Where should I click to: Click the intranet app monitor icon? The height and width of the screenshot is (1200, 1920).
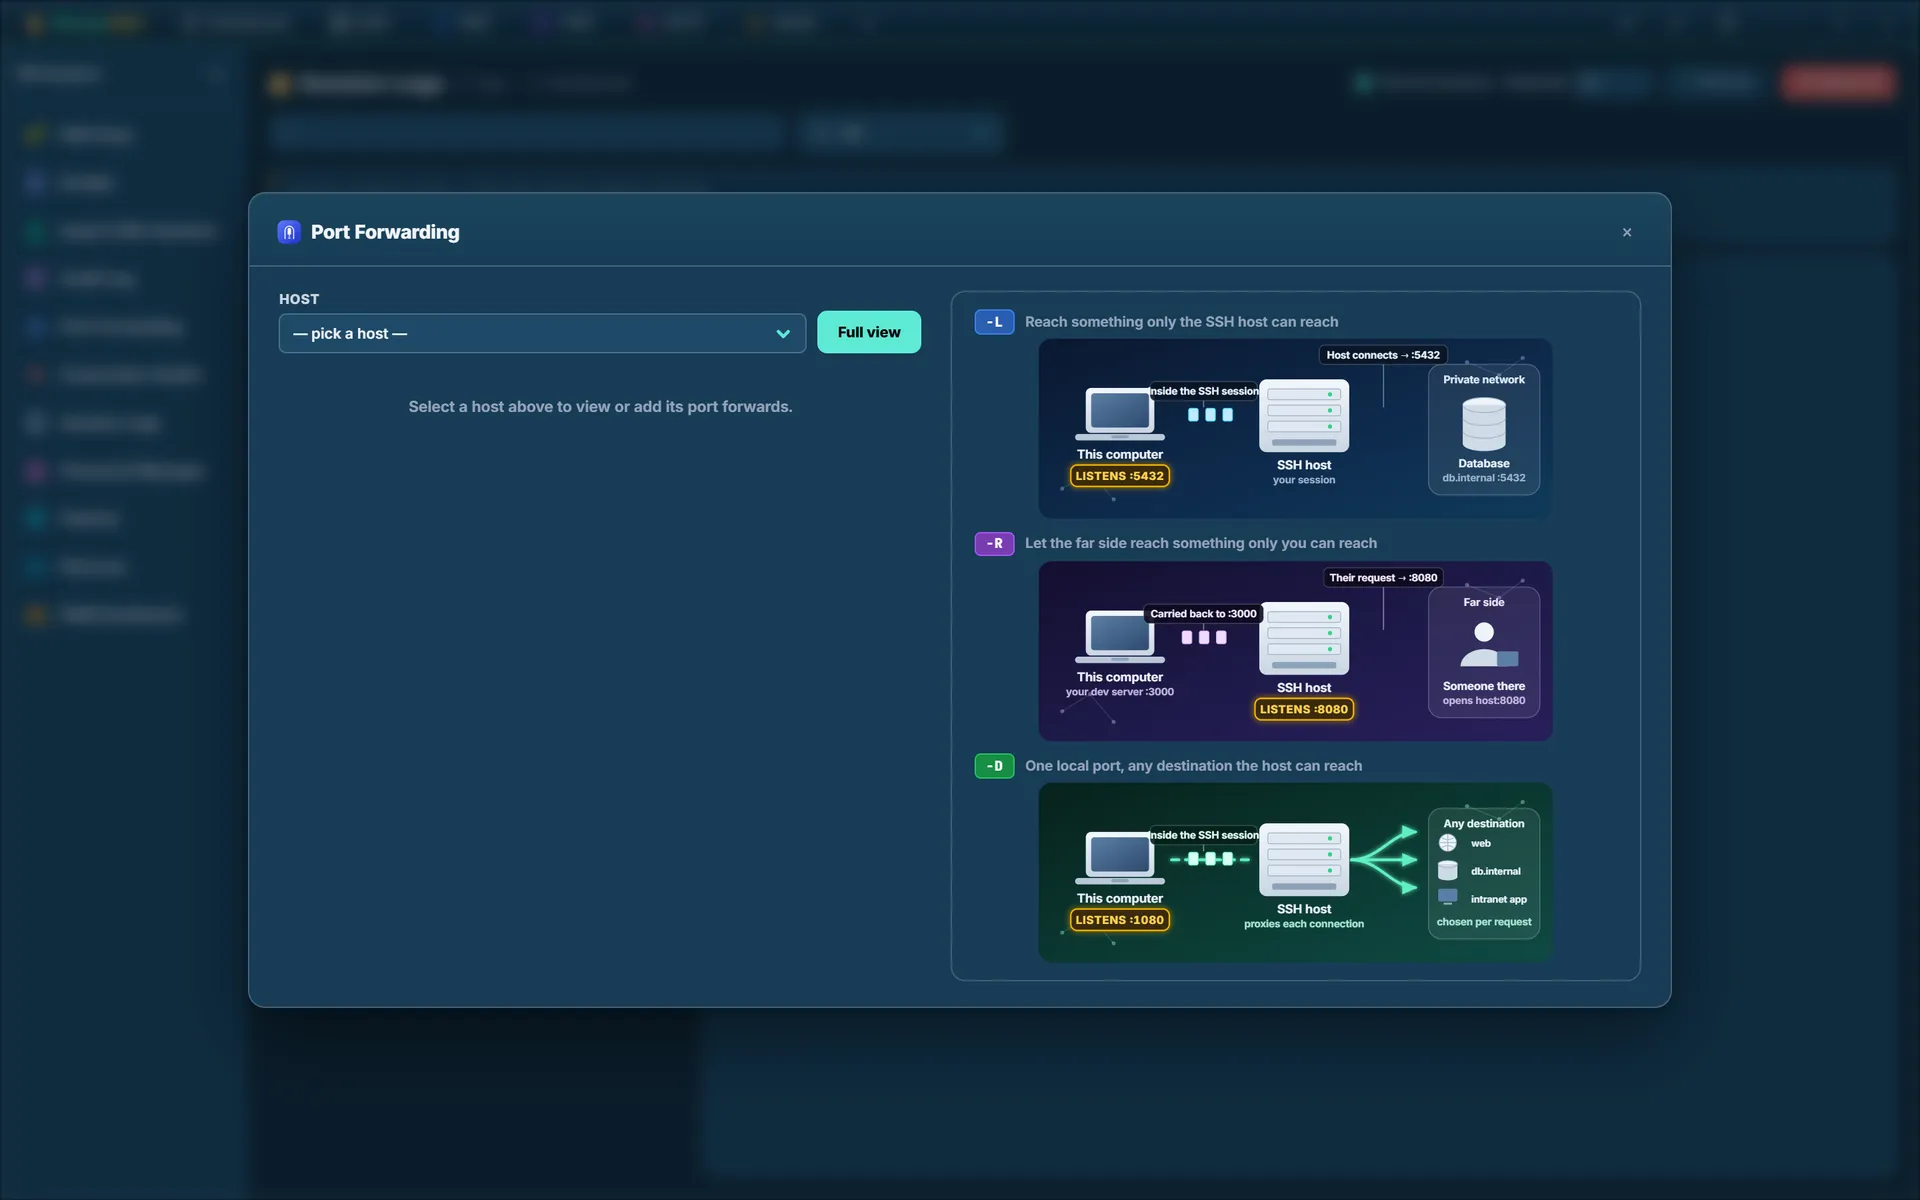[1448, 897]
